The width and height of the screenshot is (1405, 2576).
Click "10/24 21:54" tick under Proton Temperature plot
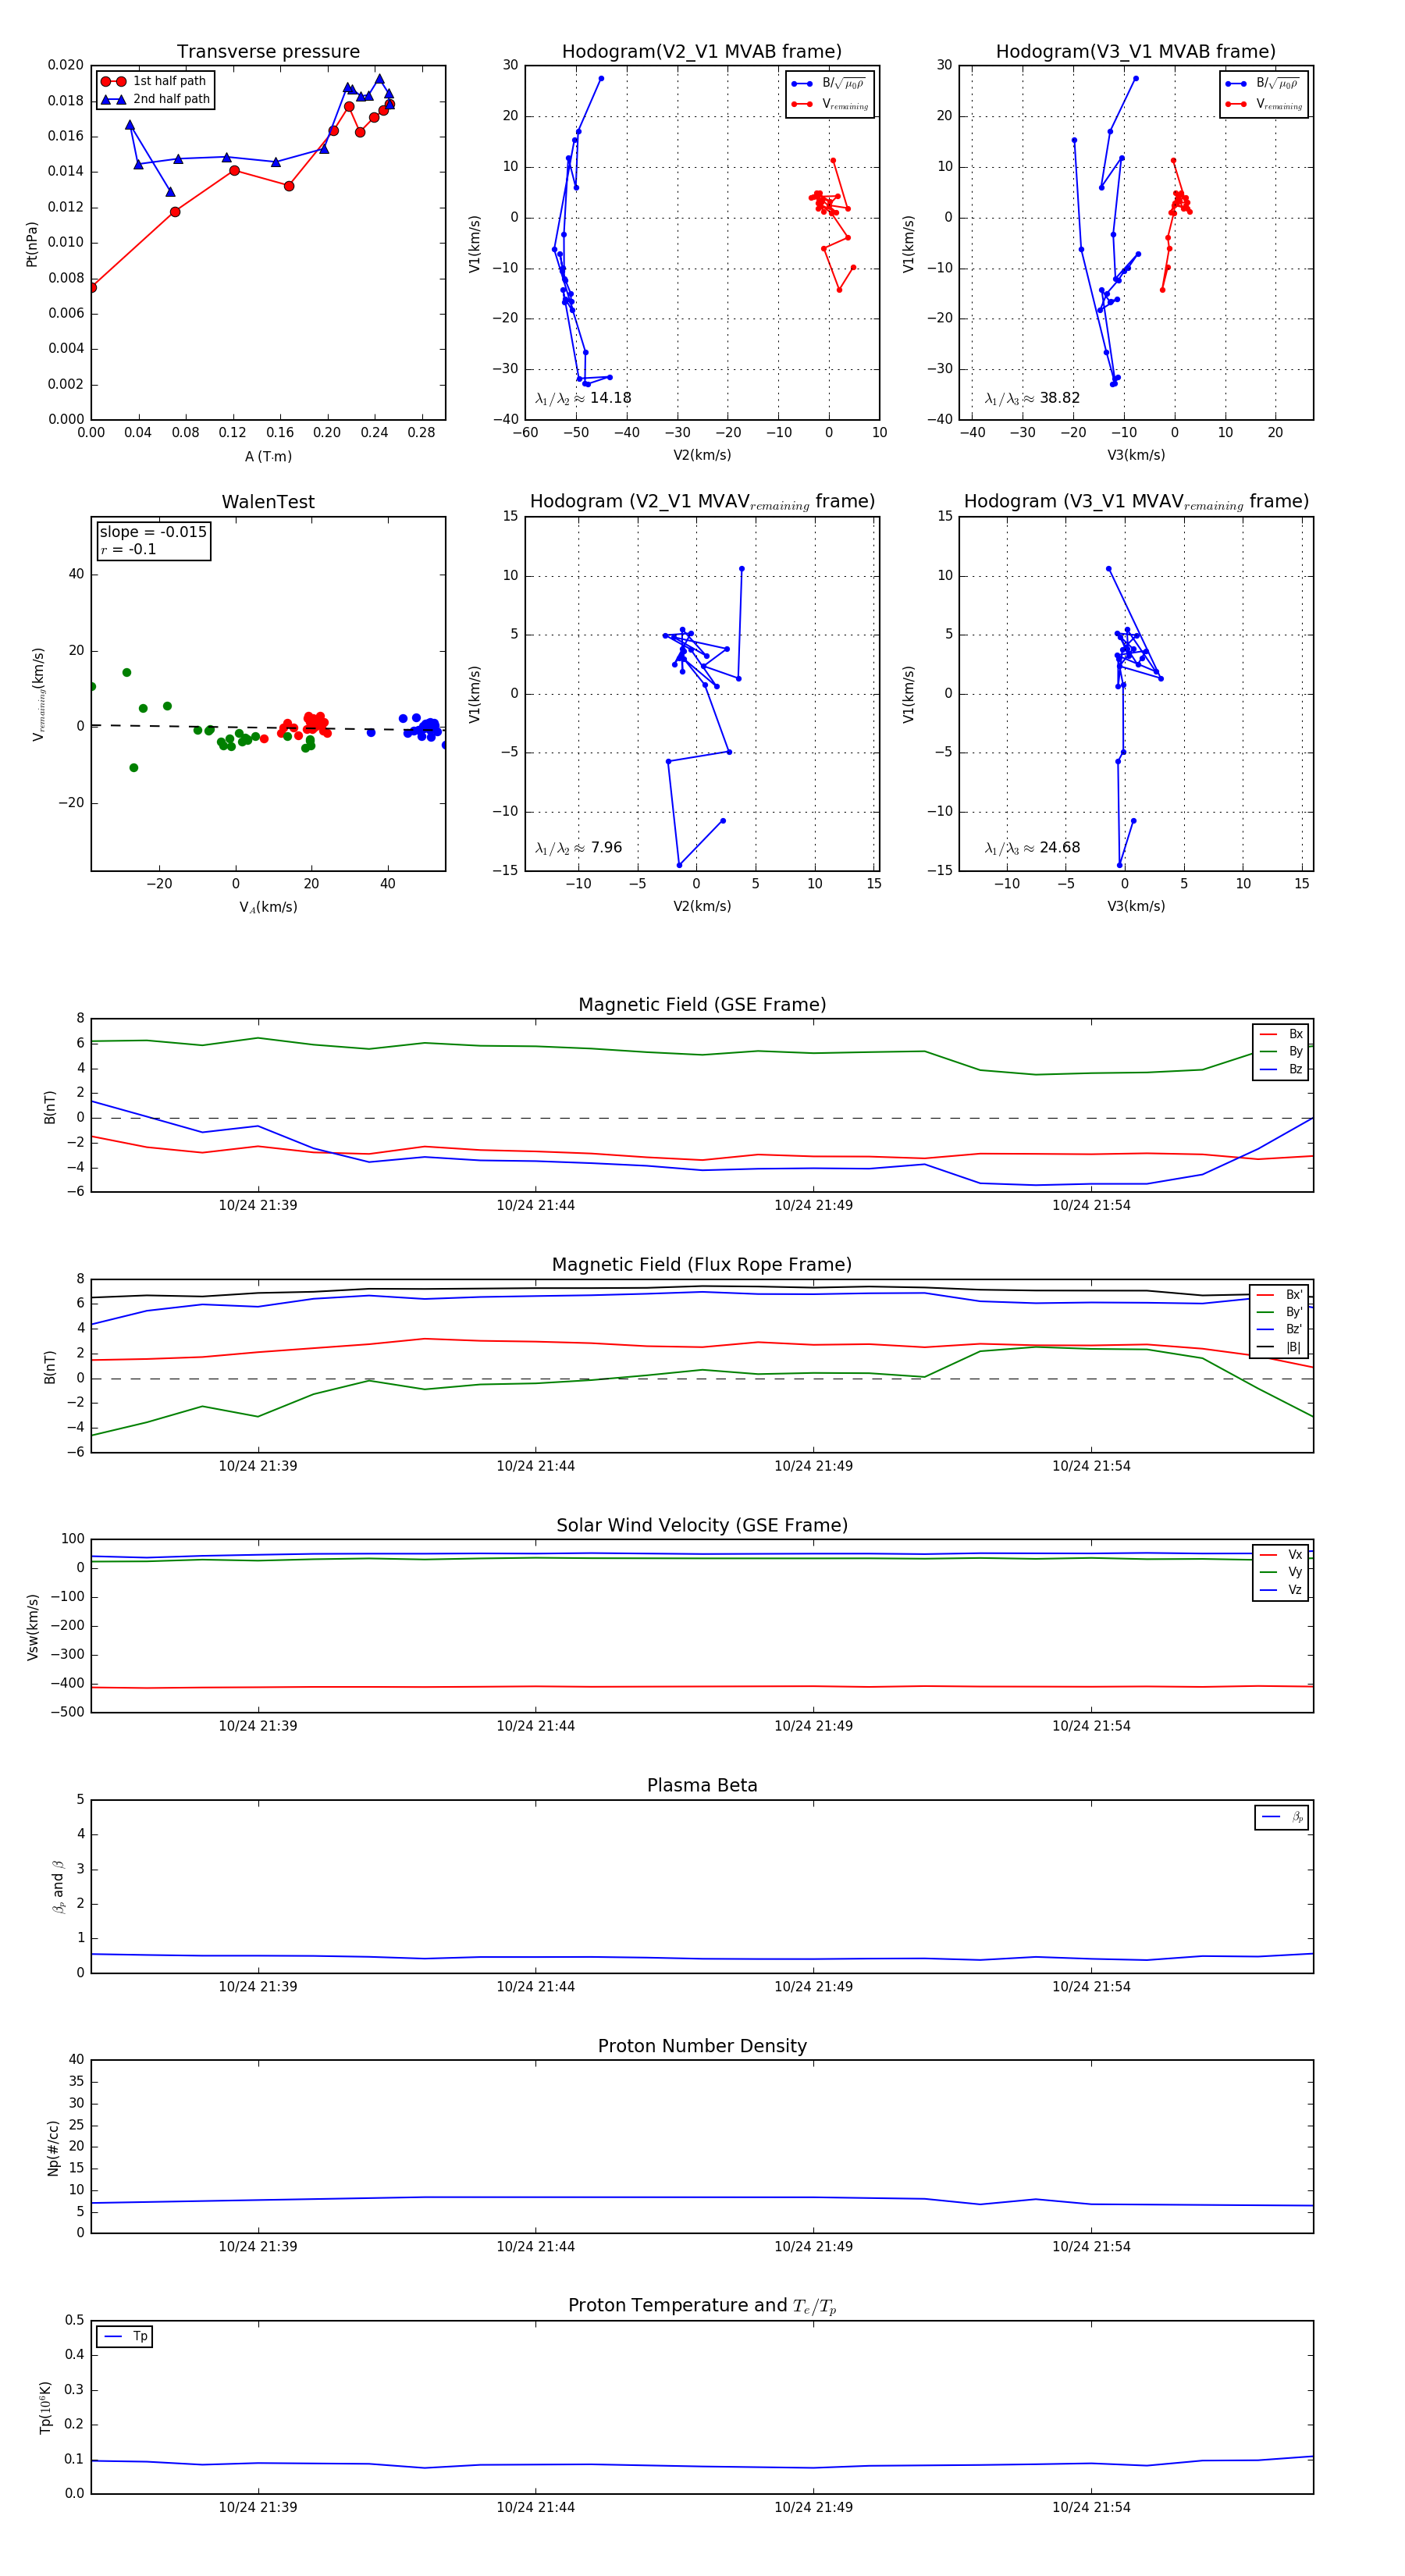tap(1091, 2507)
